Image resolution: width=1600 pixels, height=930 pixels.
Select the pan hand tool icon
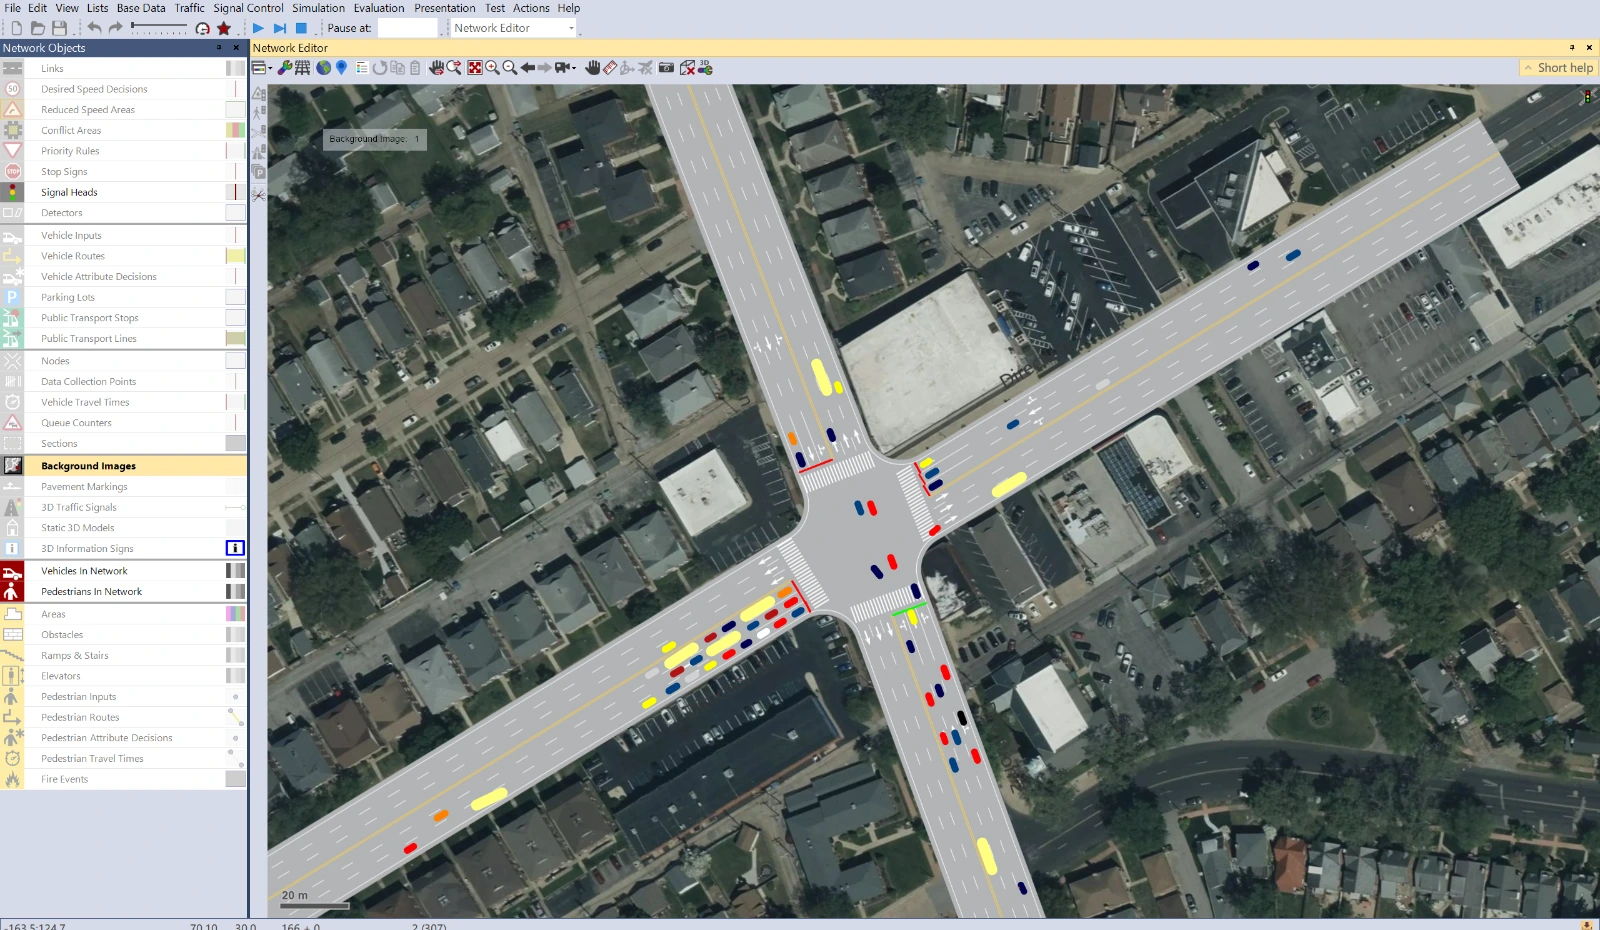[x=592, y=68]
